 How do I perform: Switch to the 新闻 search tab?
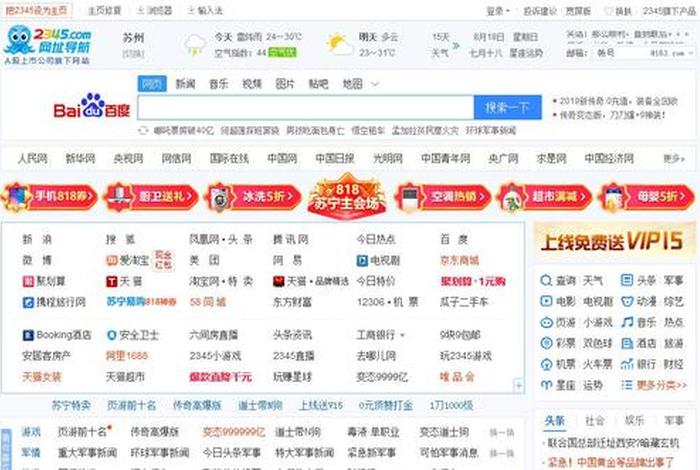185,83
